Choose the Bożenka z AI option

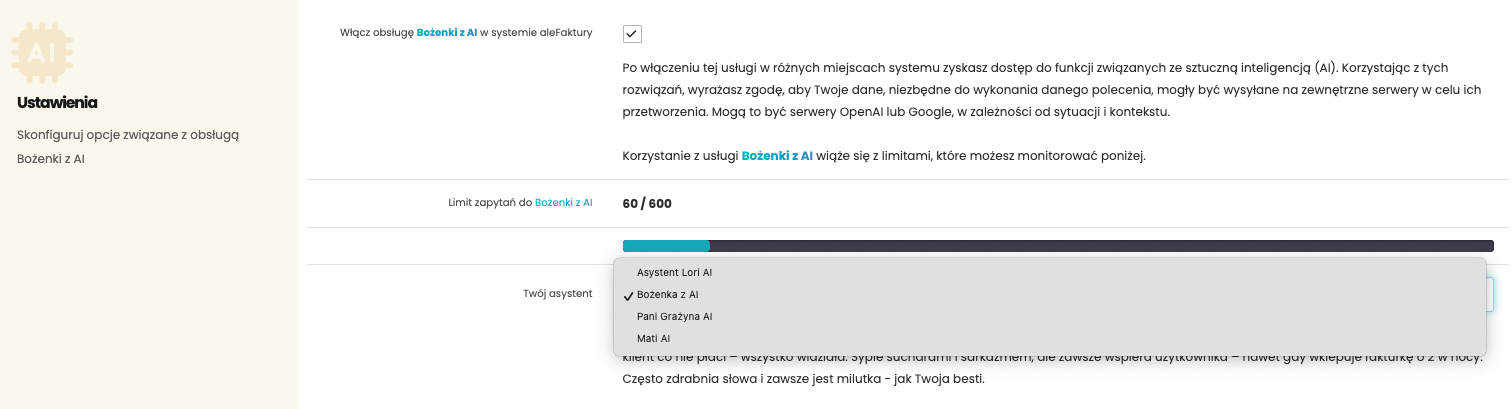(x=667, y=295)
